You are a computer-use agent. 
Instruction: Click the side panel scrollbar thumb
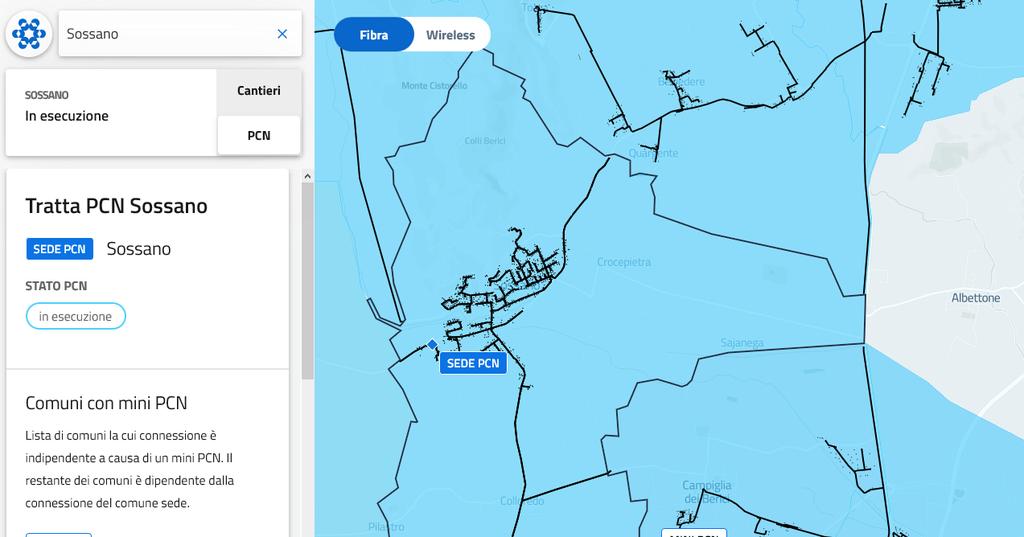point(308,280)
